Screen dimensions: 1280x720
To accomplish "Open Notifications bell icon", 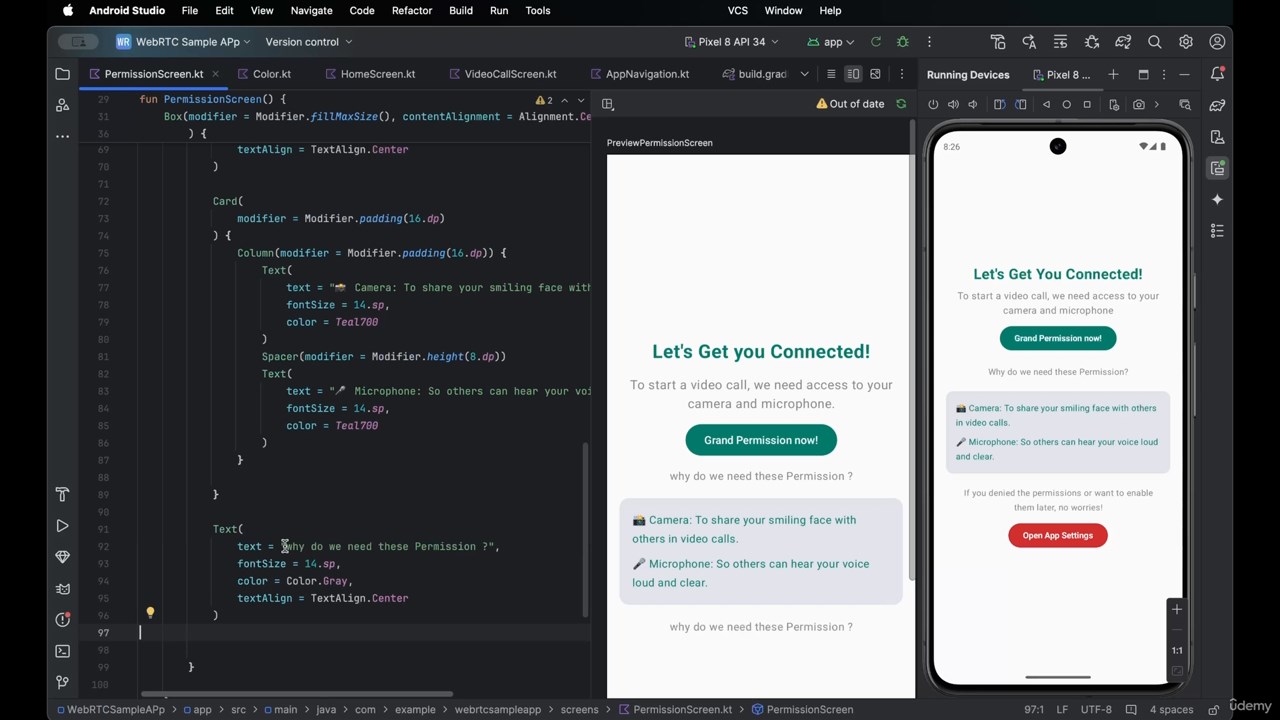I will click(1217, 74).
